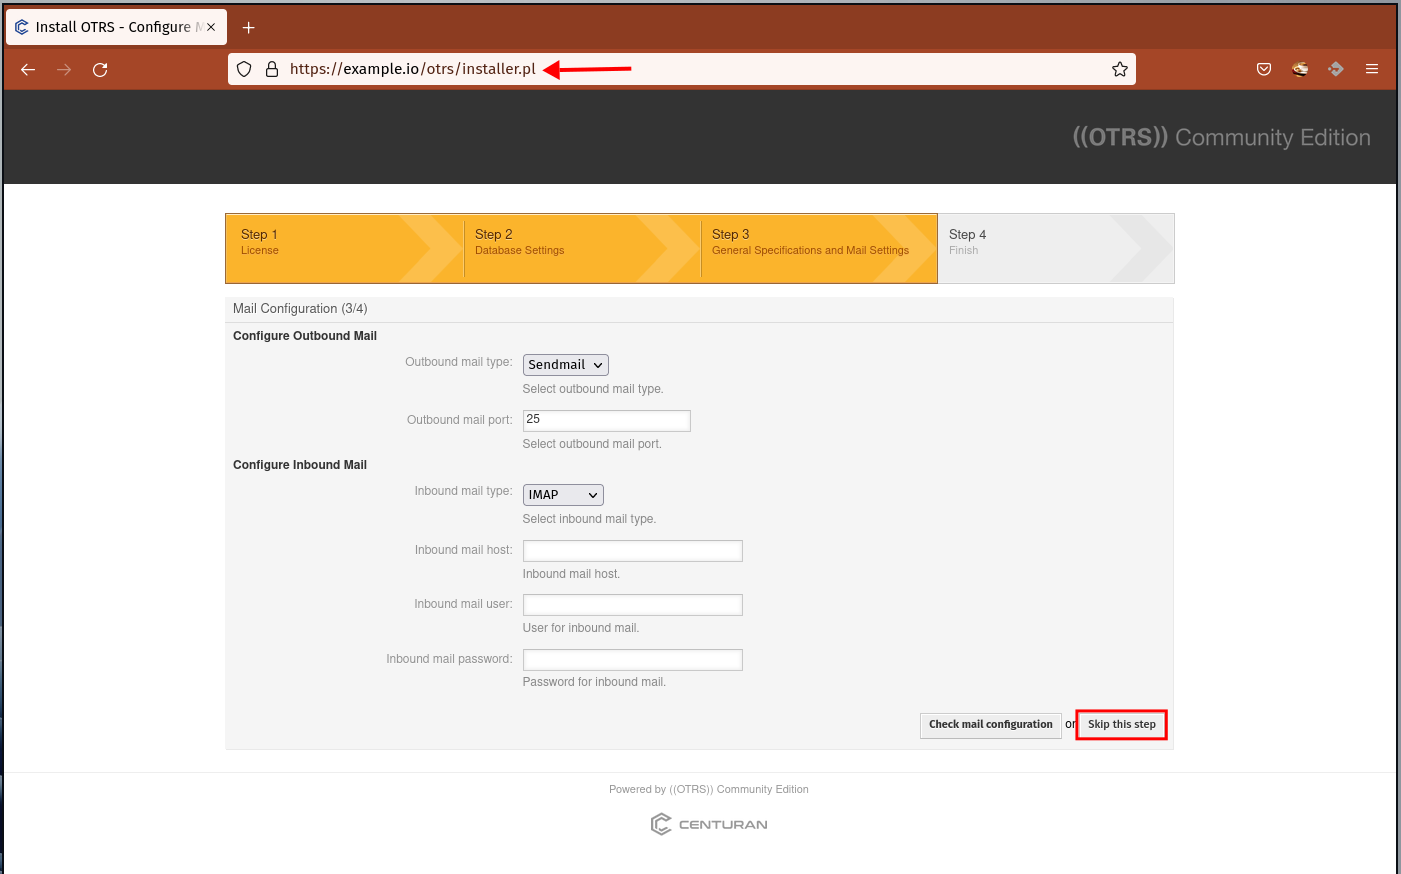Click the 'Select outbound mail type.' hint
1401x874 pixels.
[593, 389]
